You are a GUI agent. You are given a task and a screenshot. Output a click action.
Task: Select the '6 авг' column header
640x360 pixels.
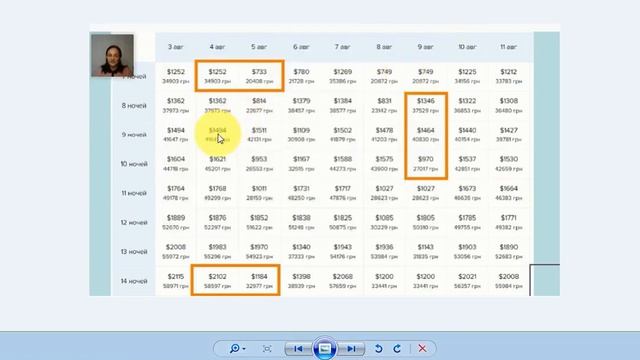[301, 47]
